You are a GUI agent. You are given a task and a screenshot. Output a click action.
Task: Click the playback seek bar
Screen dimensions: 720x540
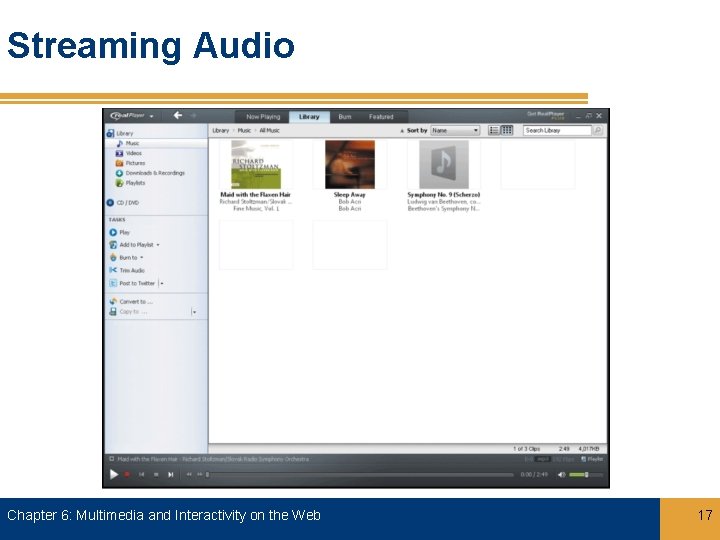[360, 474]
